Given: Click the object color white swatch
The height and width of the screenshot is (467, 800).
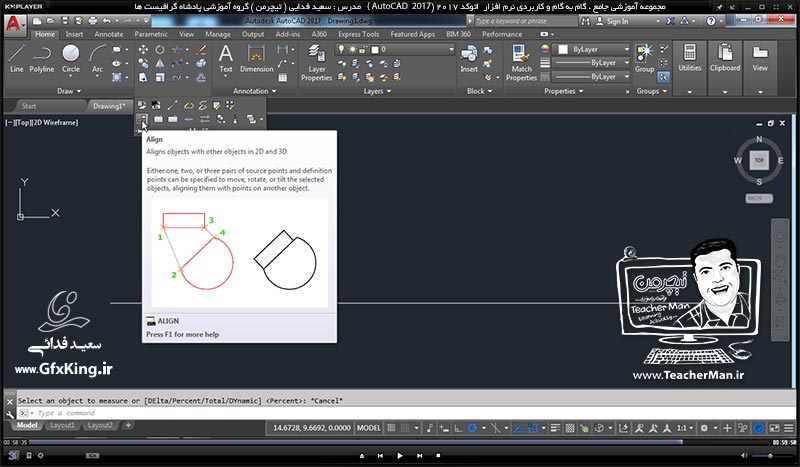Looking at the screenshot, I should pyautogui.click(x=563, y=50).
